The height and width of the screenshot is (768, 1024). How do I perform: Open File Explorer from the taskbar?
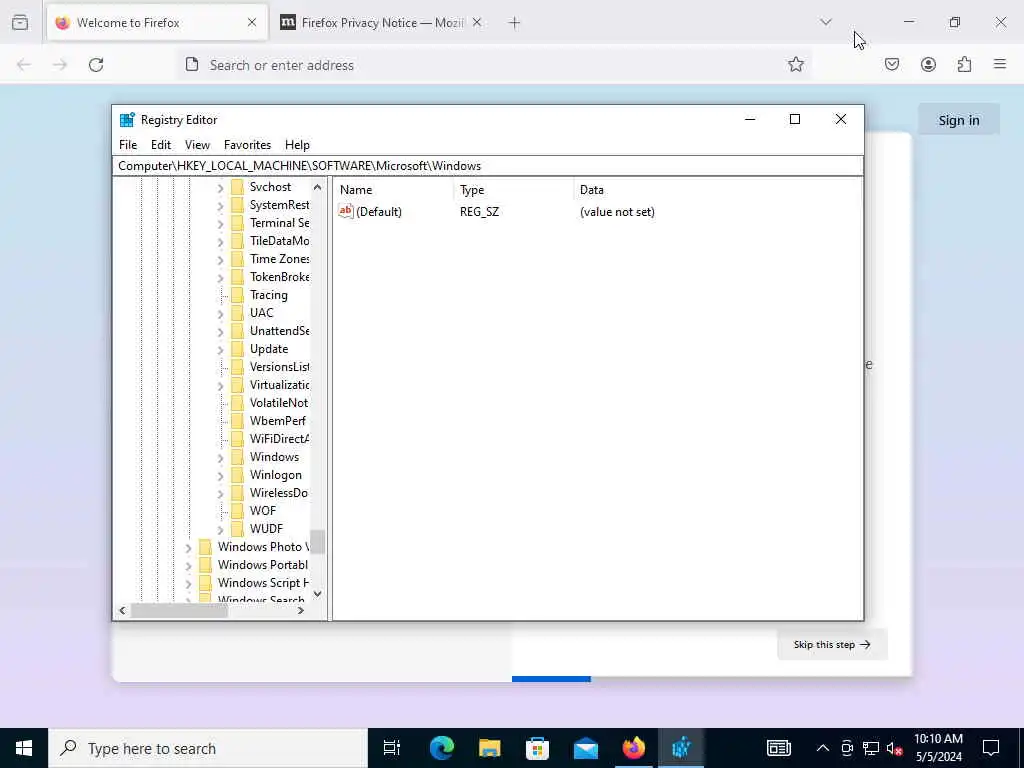[490, 748]
